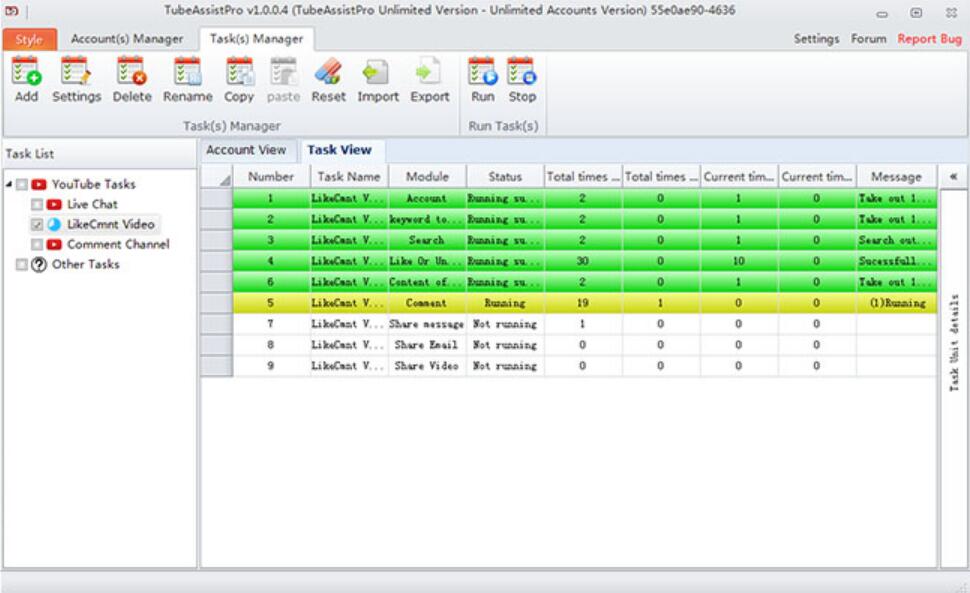The image size is (970, 593).
Task: Click the paste task icon
Action: point(283,71)
